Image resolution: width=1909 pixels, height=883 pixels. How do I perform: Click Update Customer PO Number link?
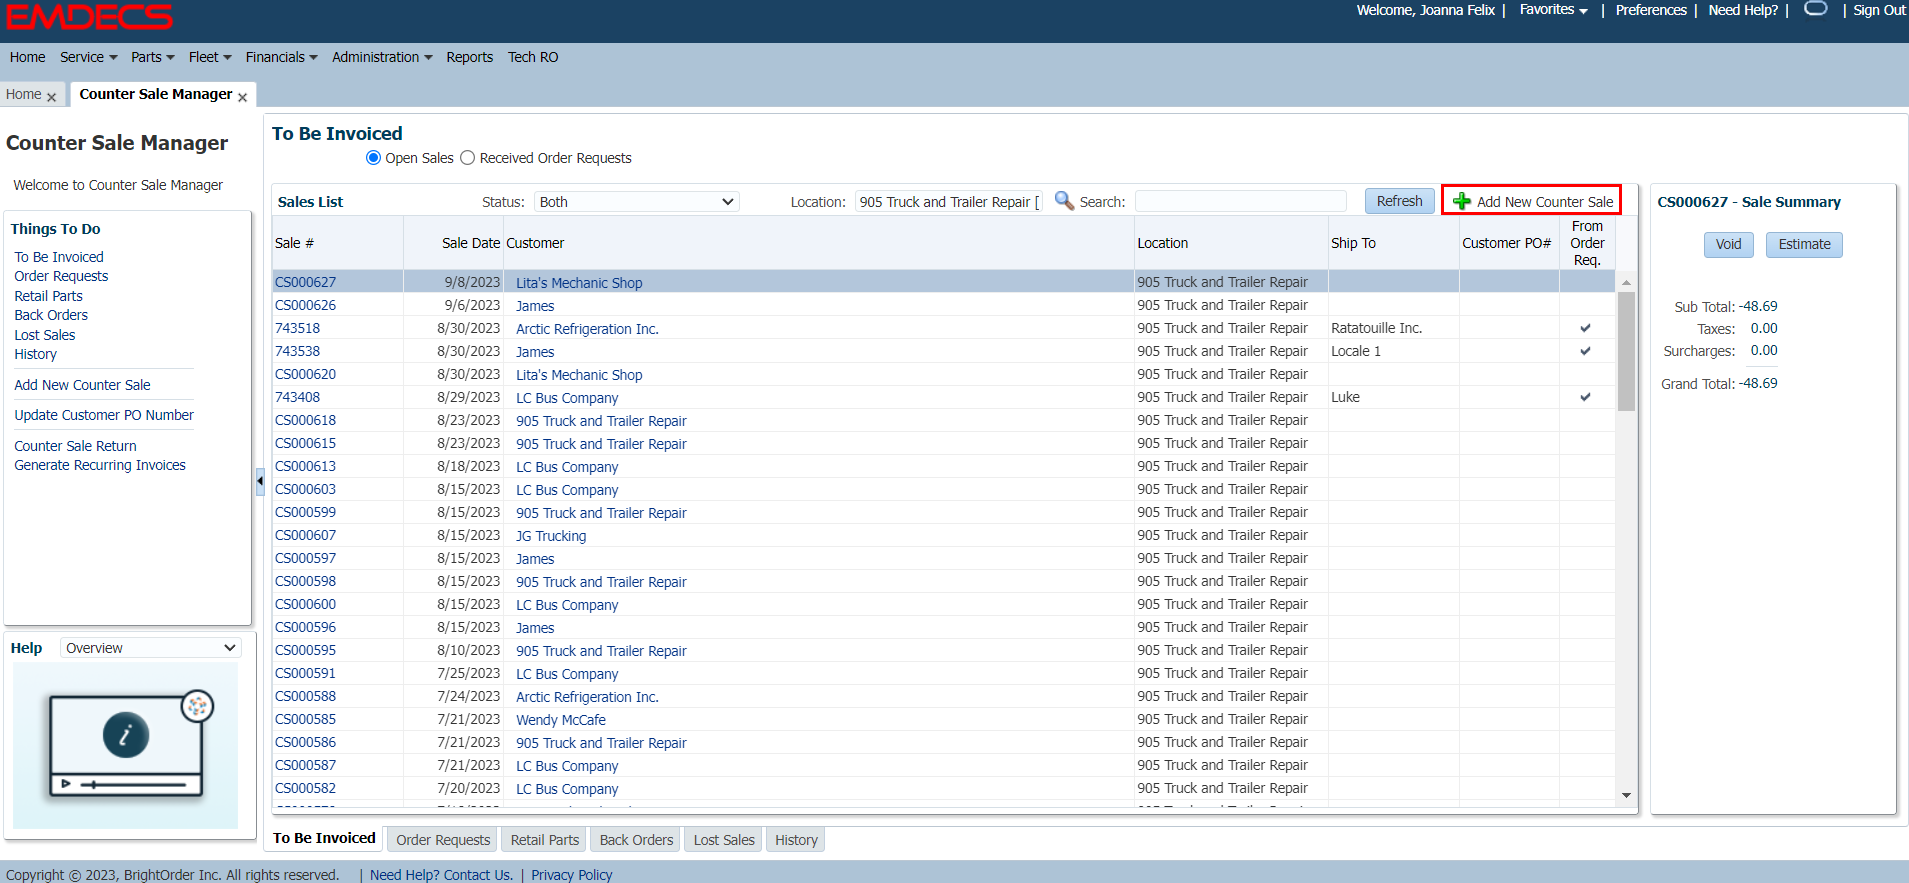[x=104, y=415]
